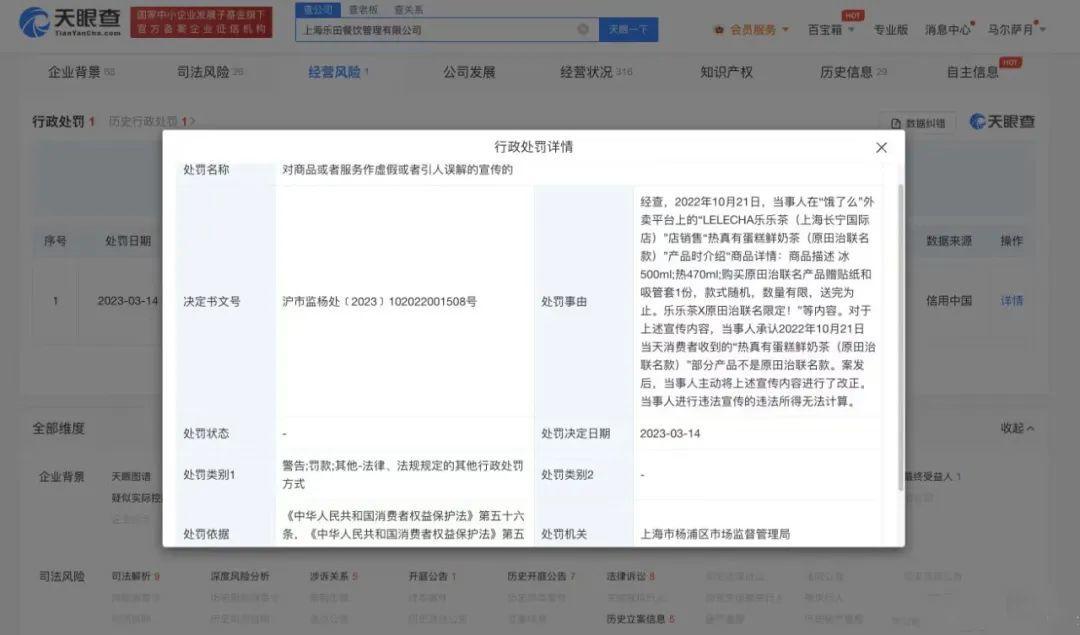Open the 会员服务 dropdown
Viewport: 1080px width, 635px height.
[752, 30]
